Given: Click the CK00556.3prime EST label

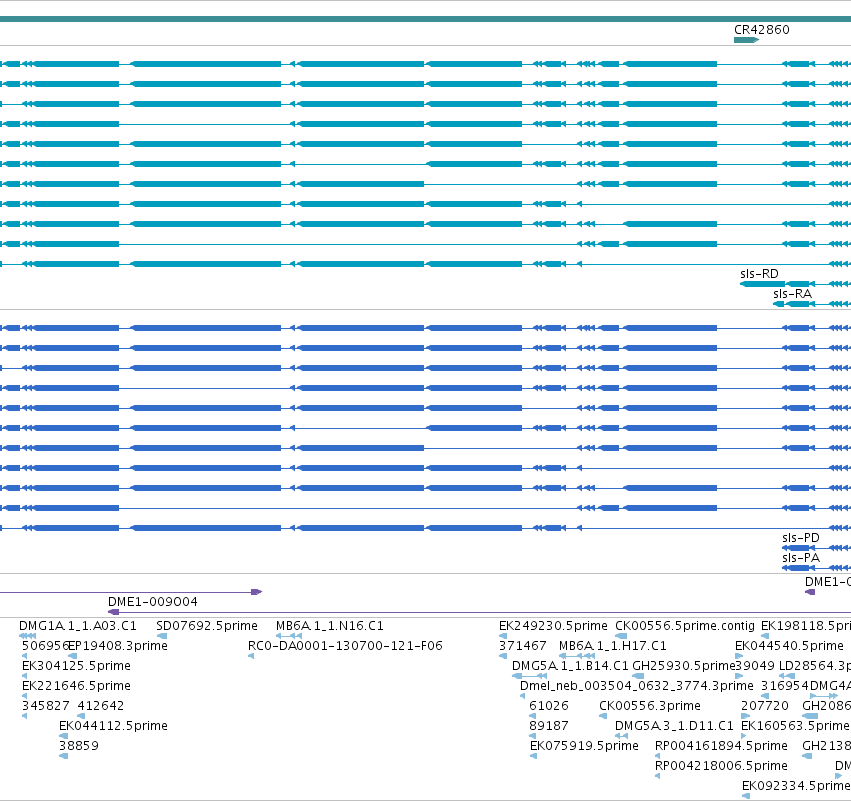Looking at the screenshot, I should (x=650, y=705).
